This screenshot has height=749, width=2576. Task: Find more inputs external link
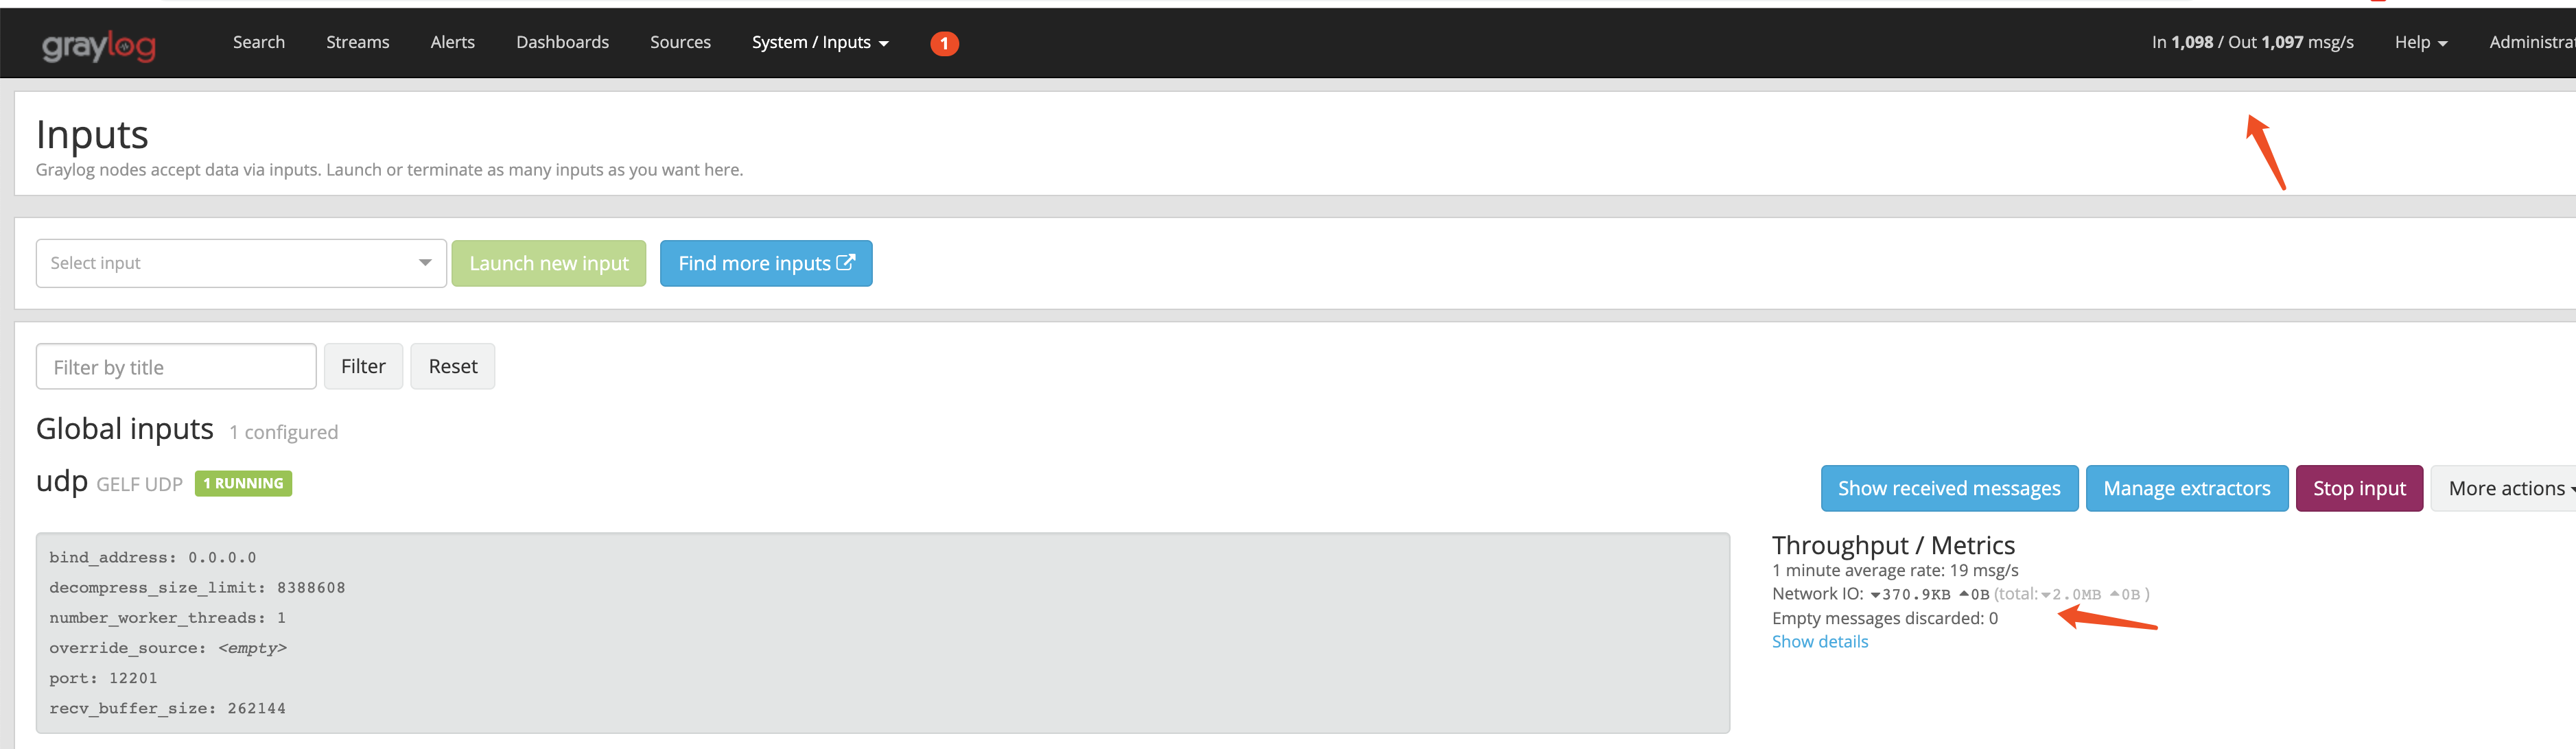point(766,261)
